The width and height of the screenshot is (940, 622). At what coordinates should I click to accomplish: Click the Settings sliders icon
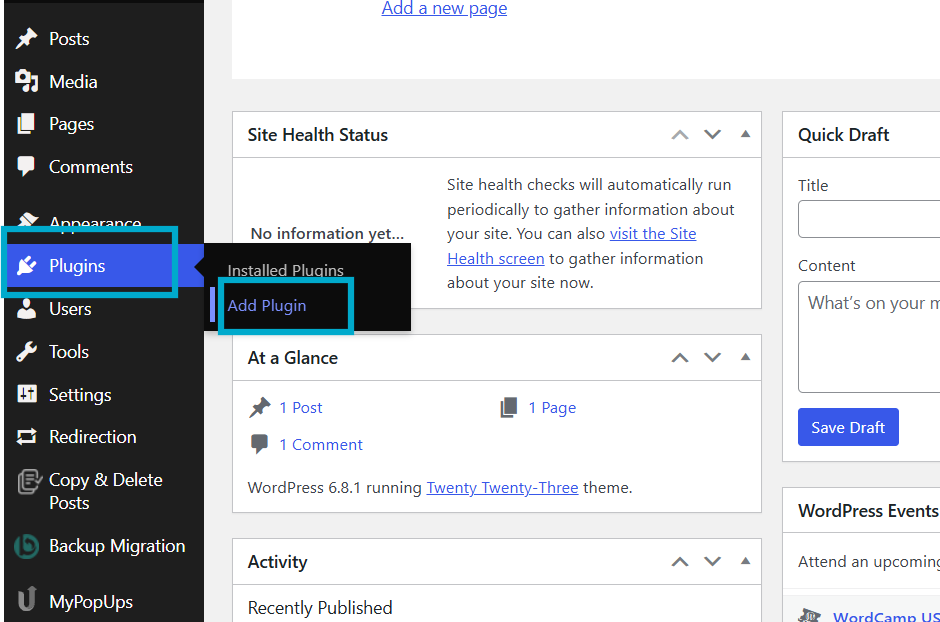[27, 395]
